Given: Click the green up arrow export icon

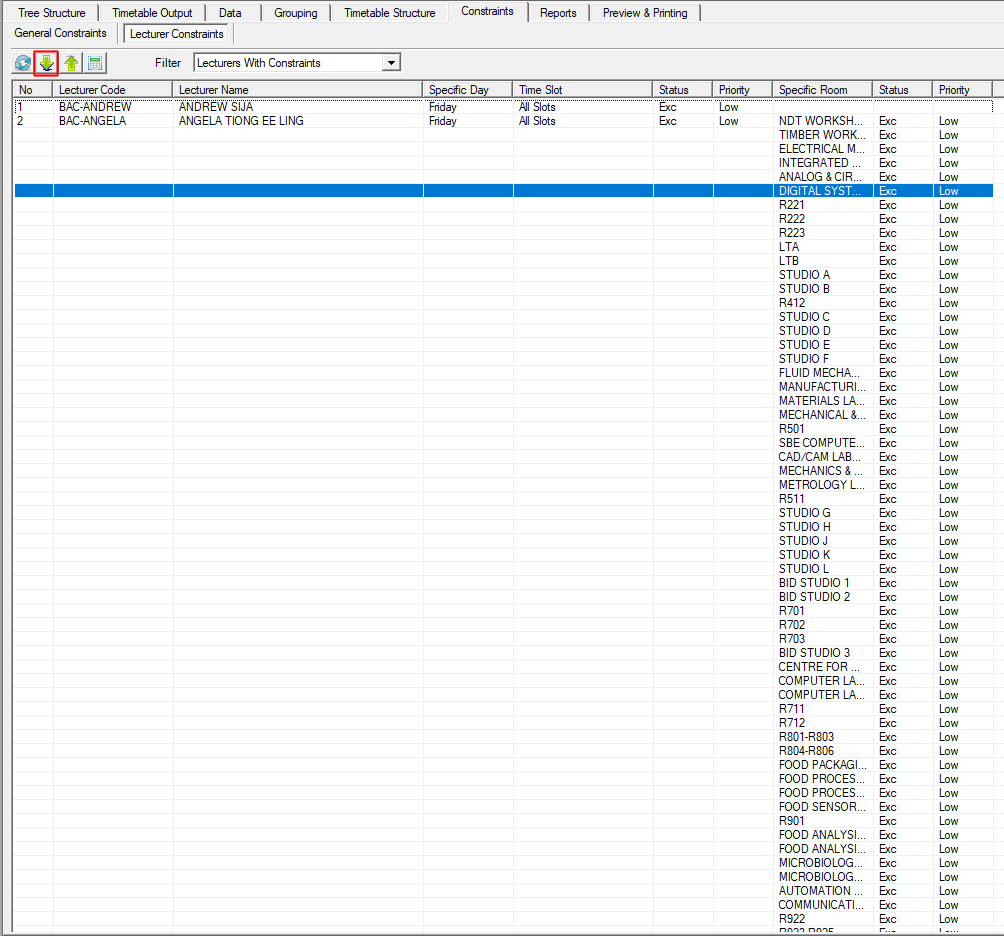Looking at the screenshot, I should click(71, 63).
